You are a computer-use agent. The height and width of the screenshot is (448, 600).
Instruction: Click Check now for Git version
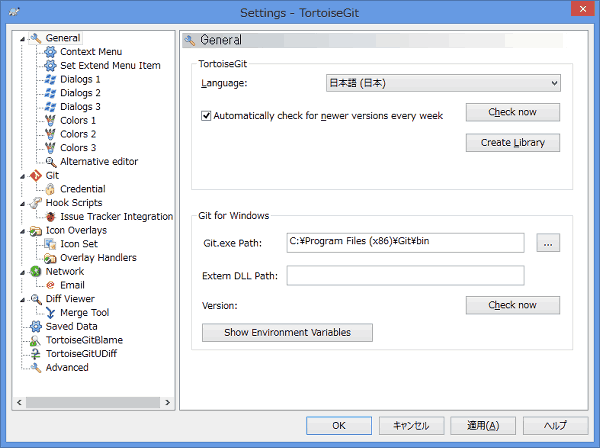pos(513,305)
